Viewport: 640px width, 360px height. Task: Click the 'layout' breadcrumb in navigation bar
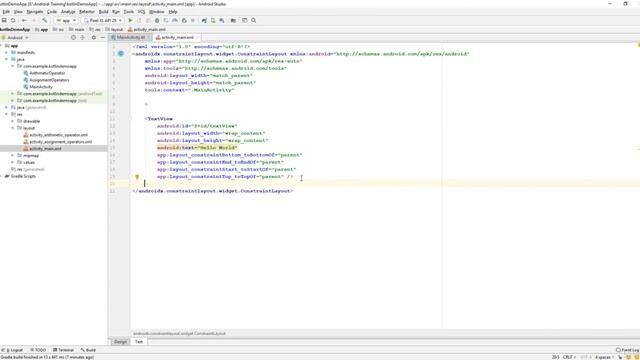coord(117,29)
